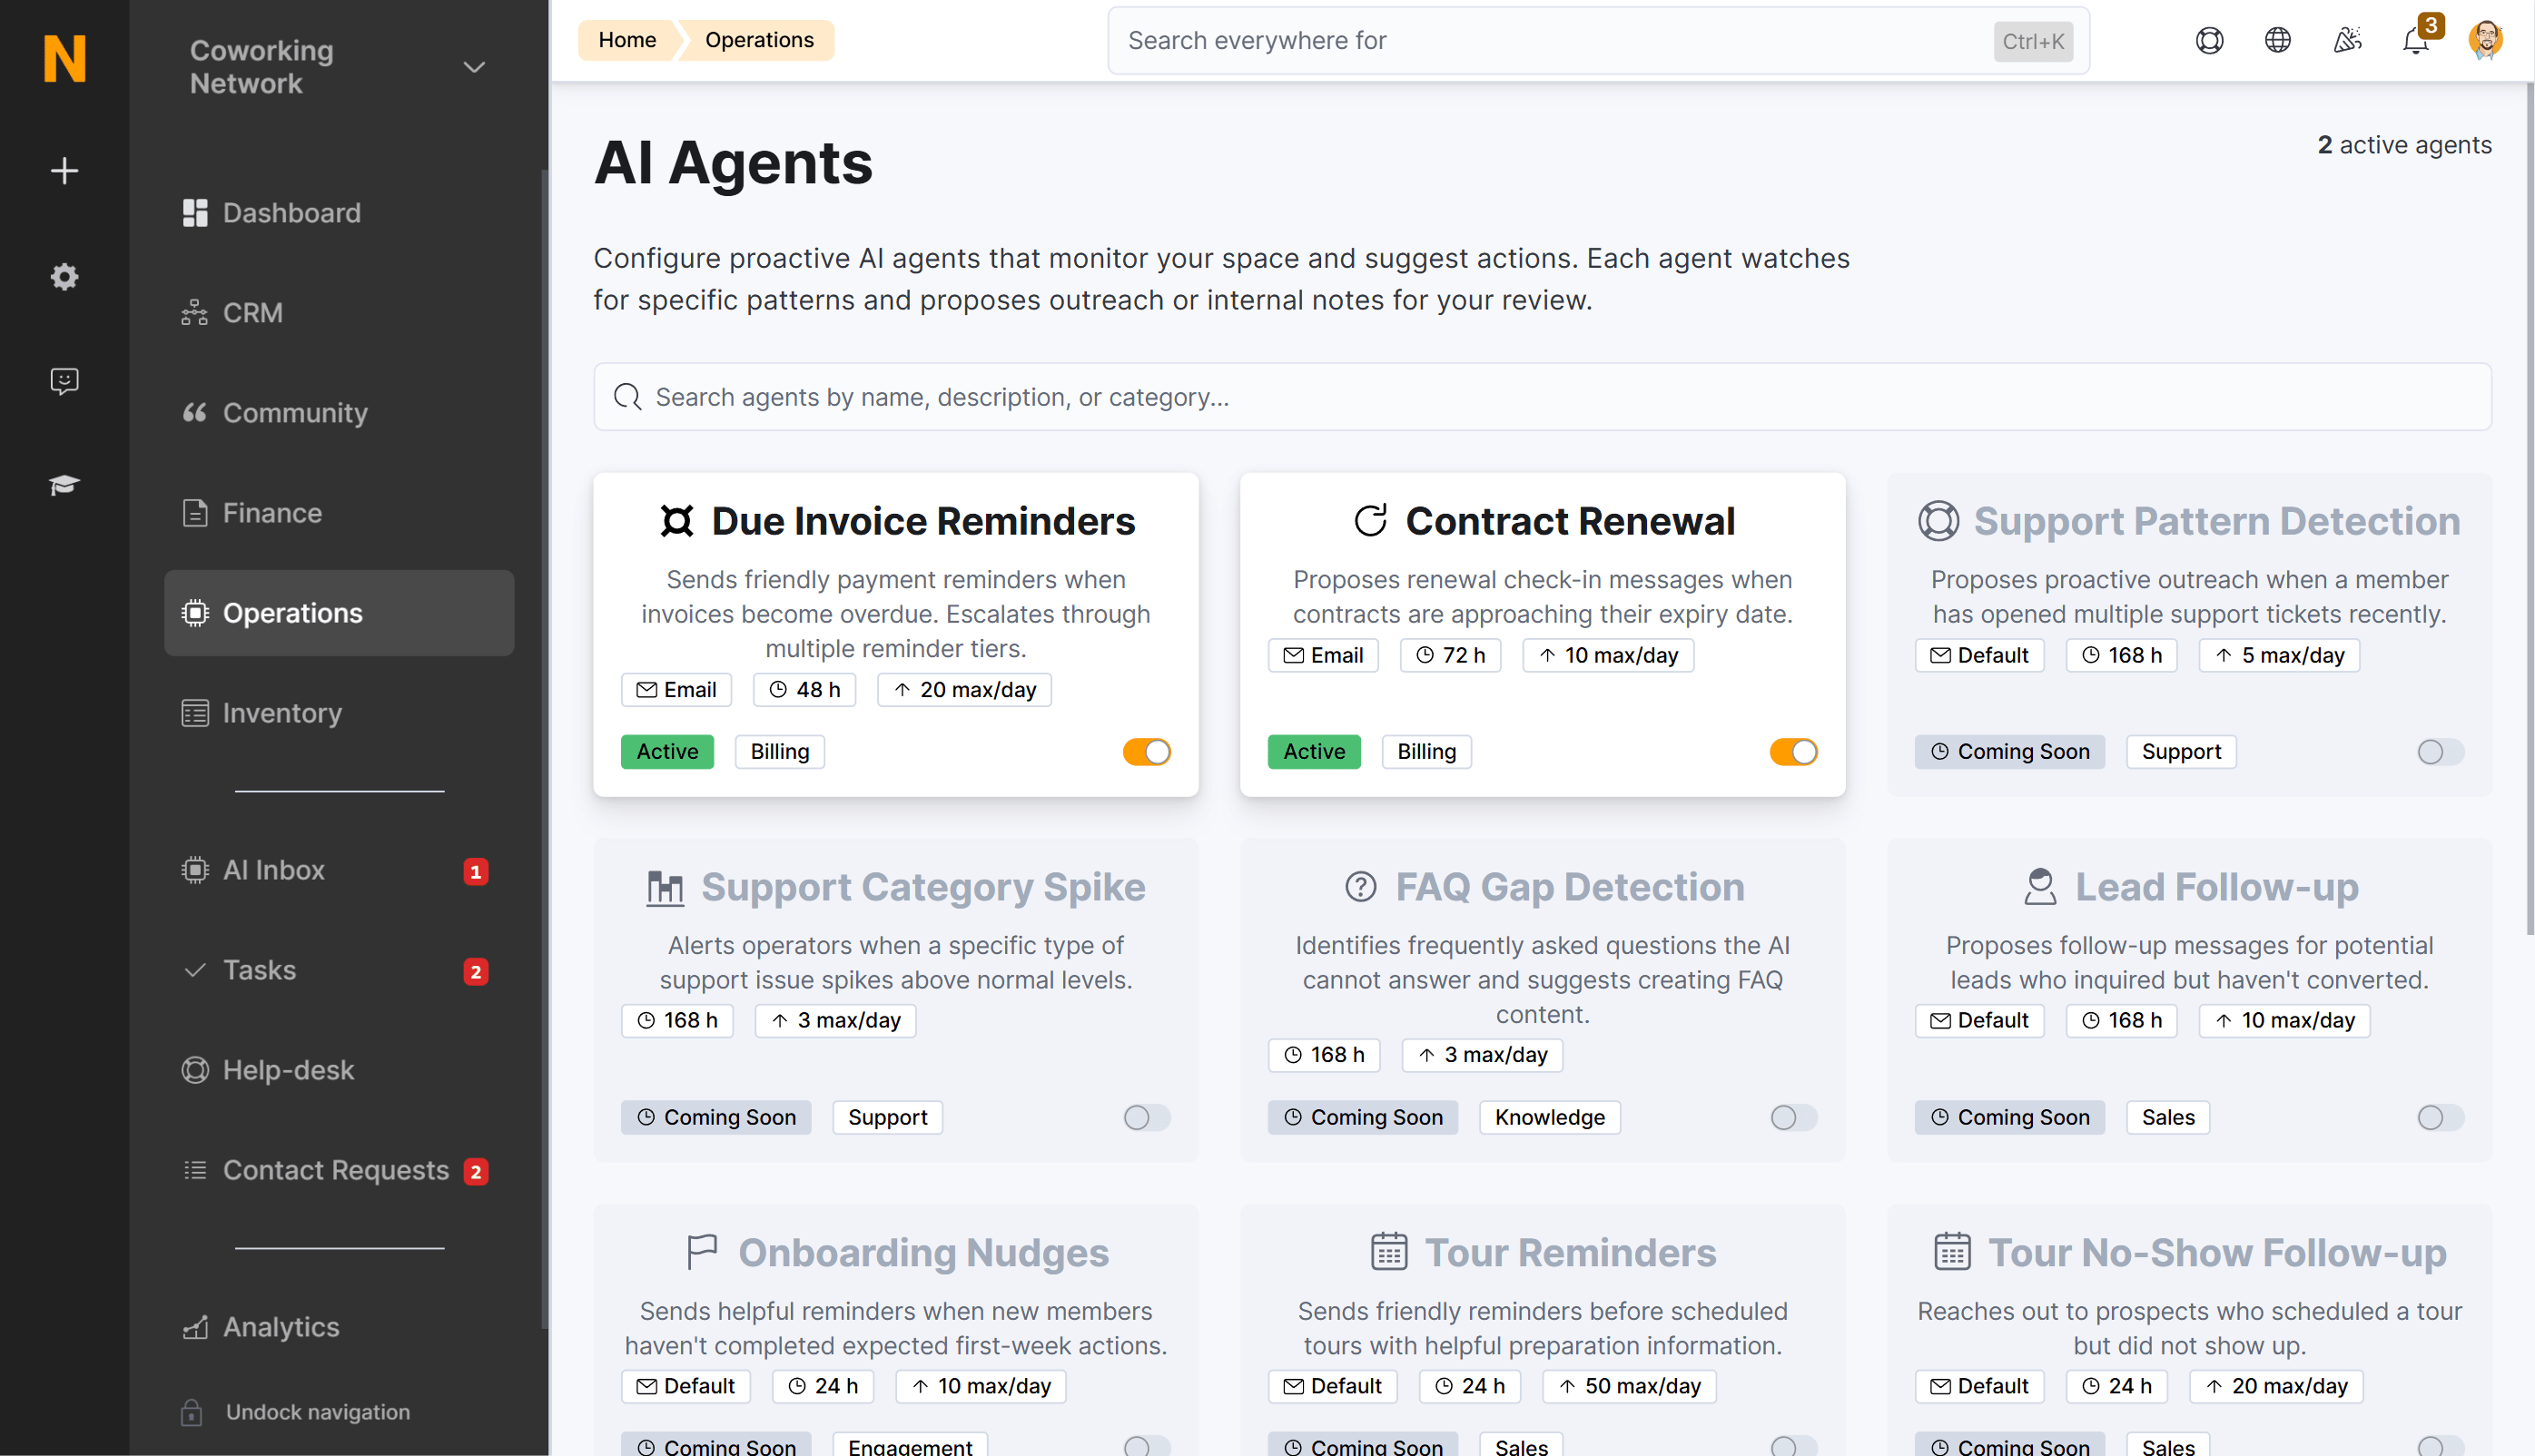2535x1456 pixels.
Task: Click Email chip on Due Invoice Reminders
Action: tap(677, 690)
